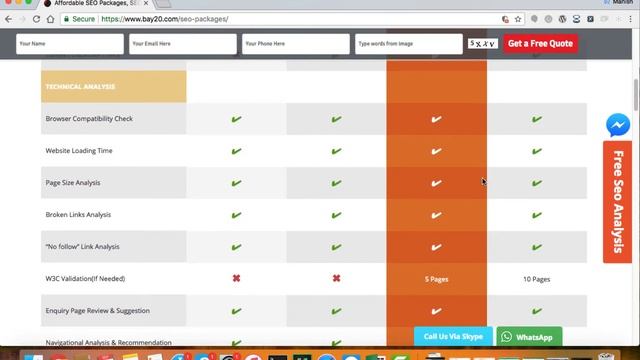Click the page vertical scrollbar thumb
640x360 pixels.
coord(636,95)
